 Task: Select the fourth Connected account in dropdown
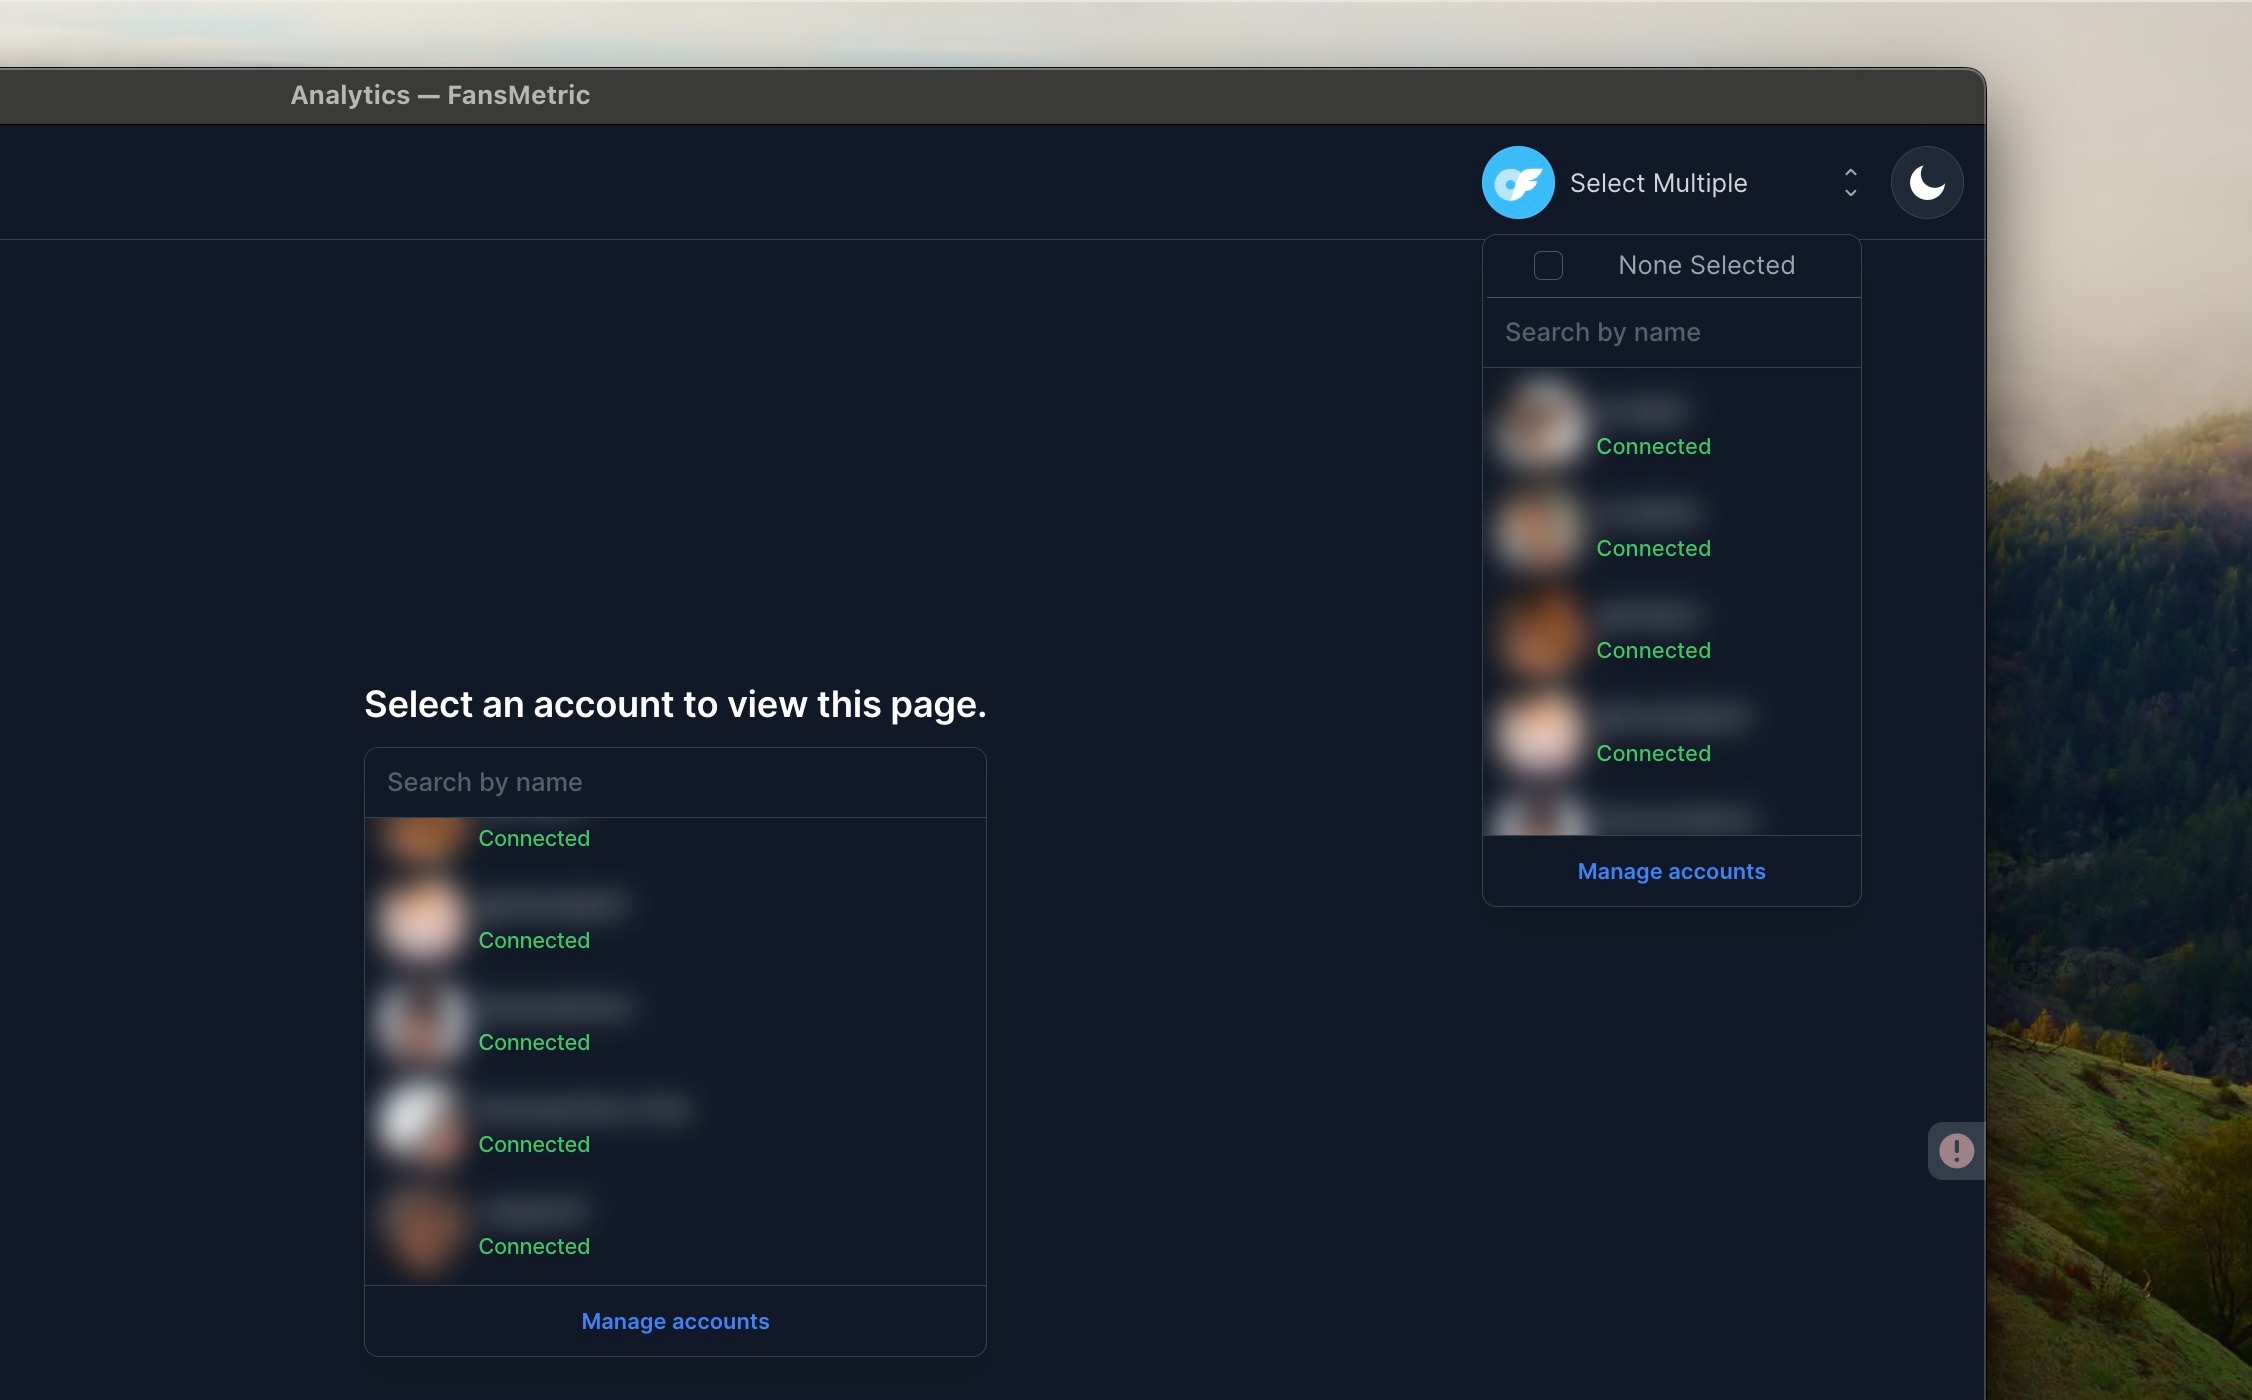click(1671, 733)
